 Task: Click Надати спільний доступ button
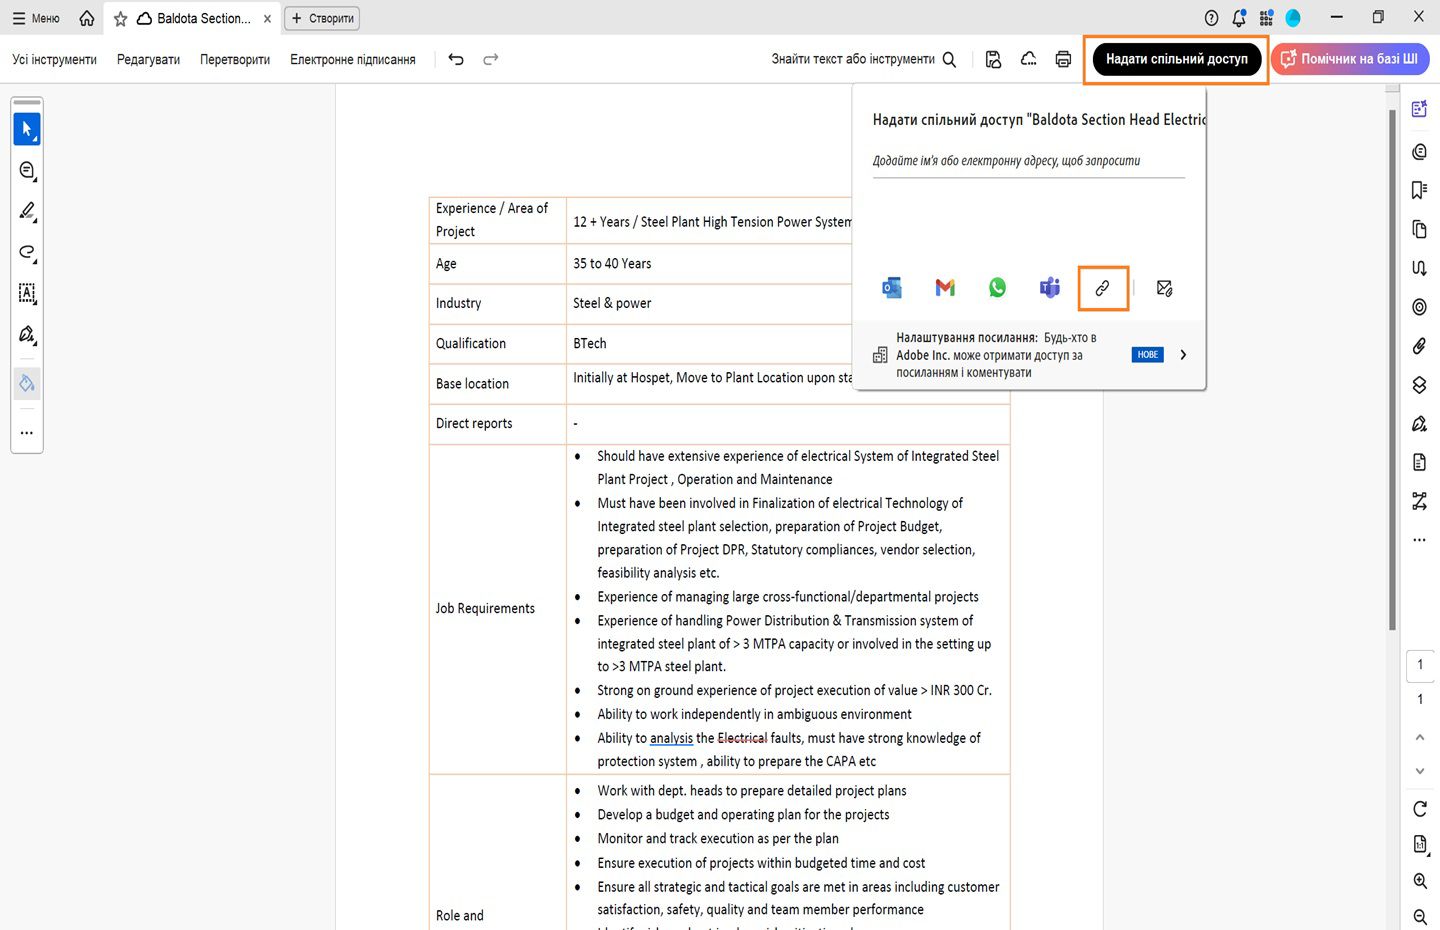pos(1176,59)
